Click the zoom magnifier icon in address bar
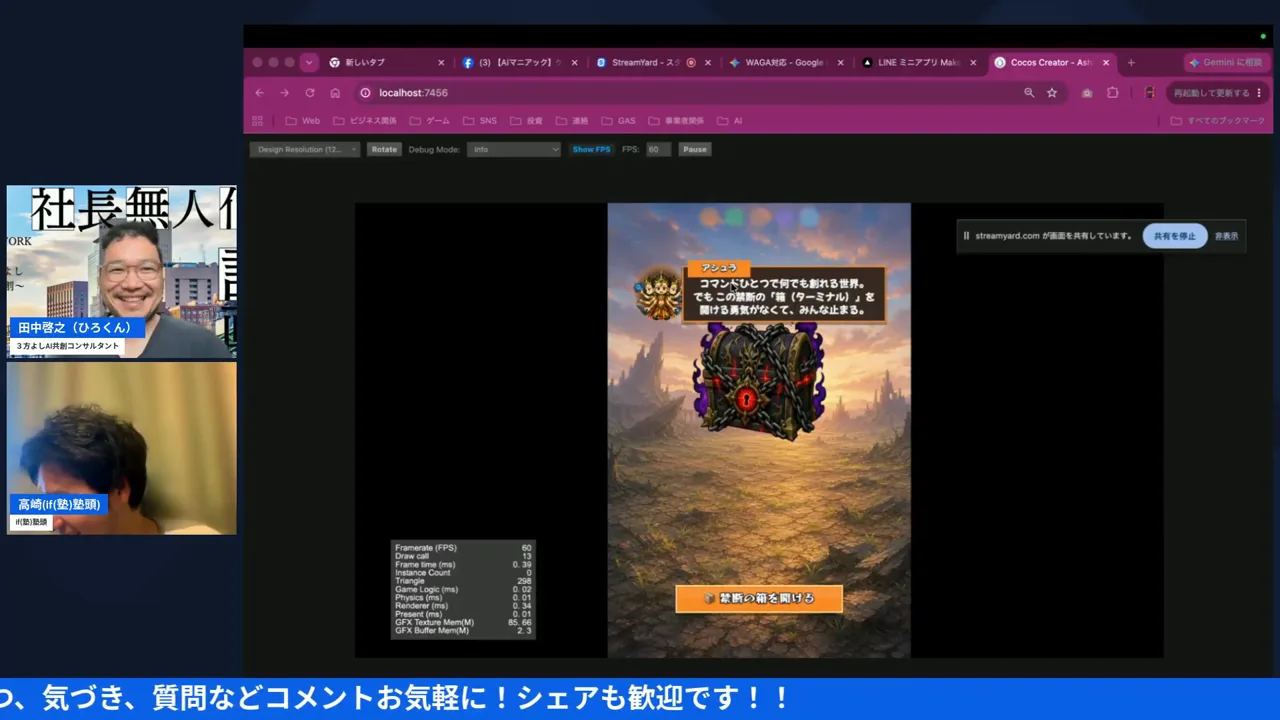Image resolution: width=1280 pixels, height=720 pixels. click(1029, 93)
